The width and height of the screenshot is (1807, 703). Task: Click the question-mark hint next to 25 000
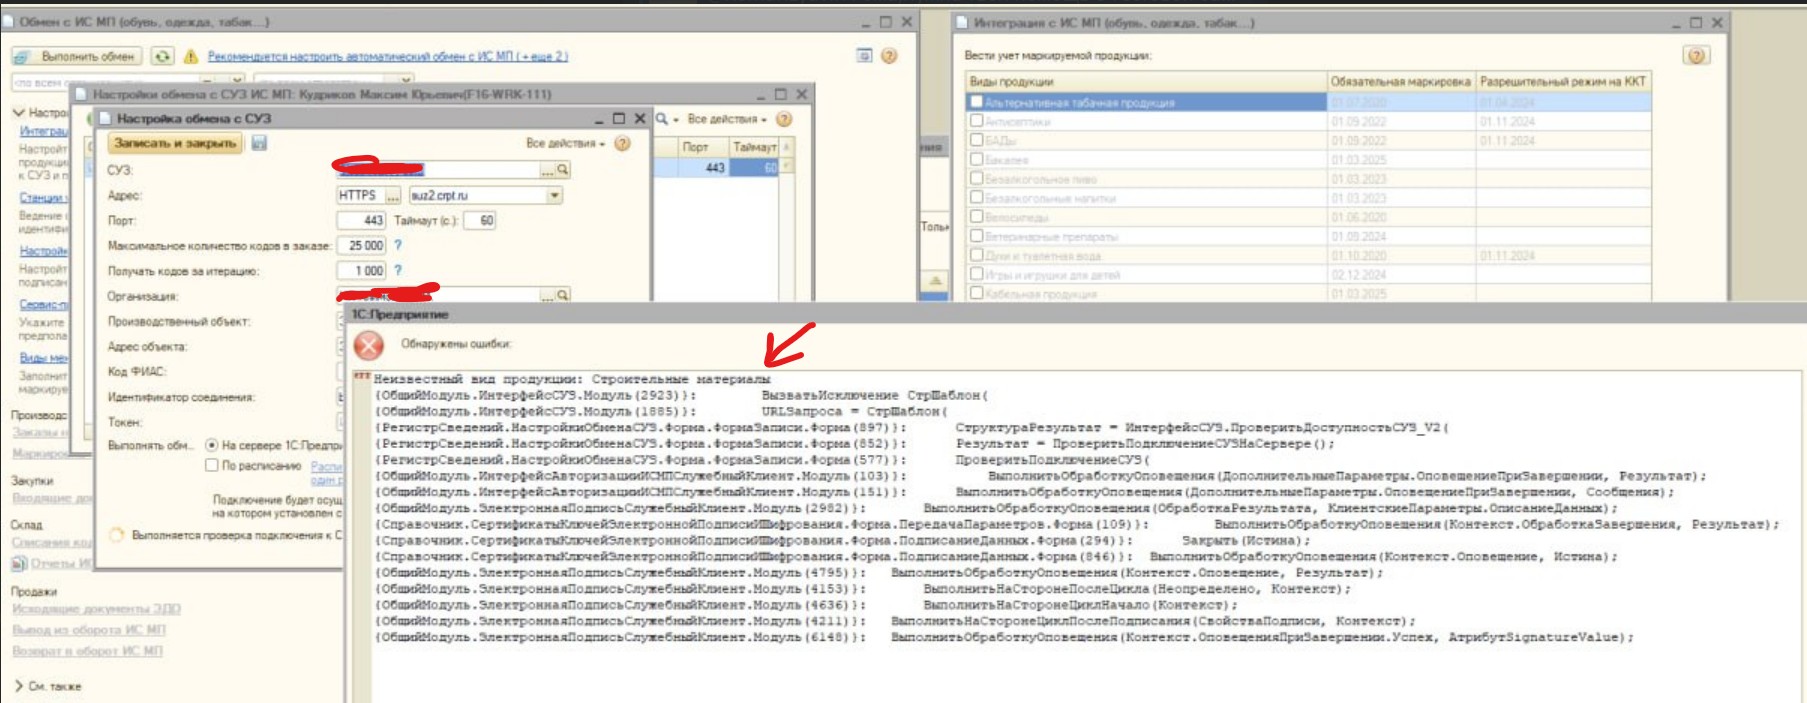(398, 245)
